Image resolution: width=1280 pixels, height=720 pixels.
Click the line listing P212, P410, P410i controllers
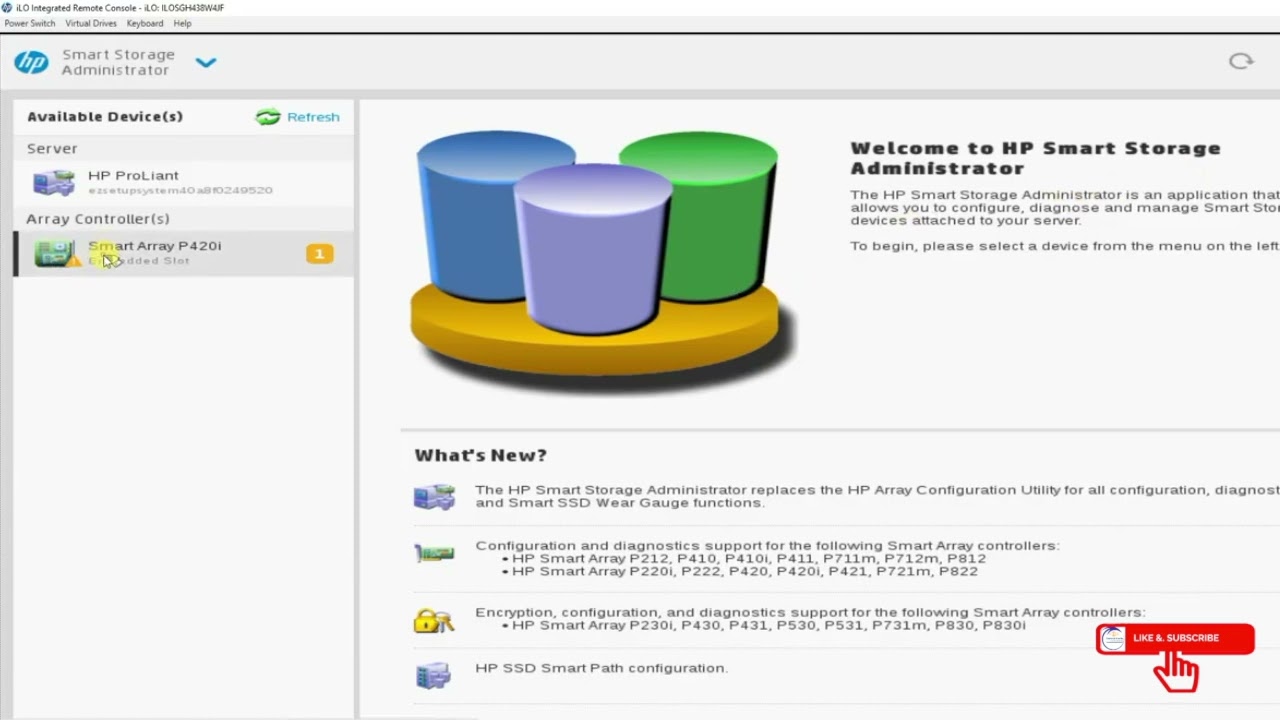tap(749, 559)
